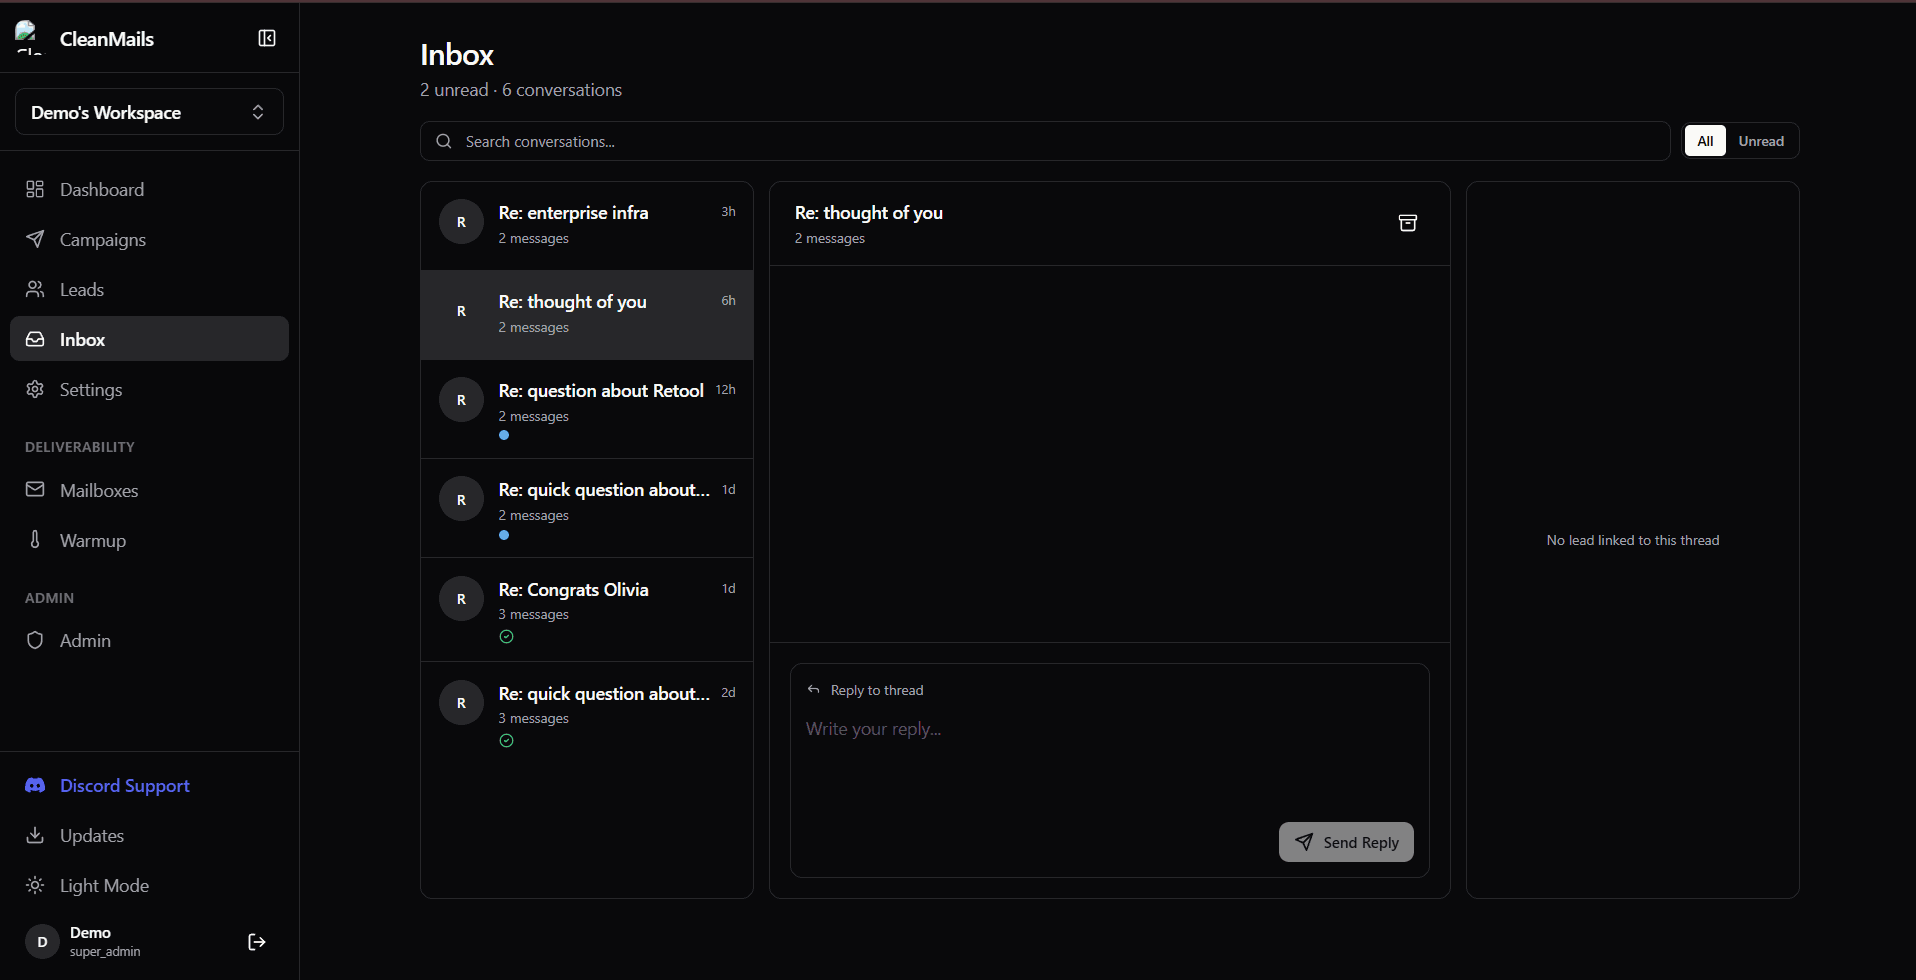Open the 'Re: Congrats Olivia' conversation
The height and width of the screenshot is (980, 1916).
(587, 609)
